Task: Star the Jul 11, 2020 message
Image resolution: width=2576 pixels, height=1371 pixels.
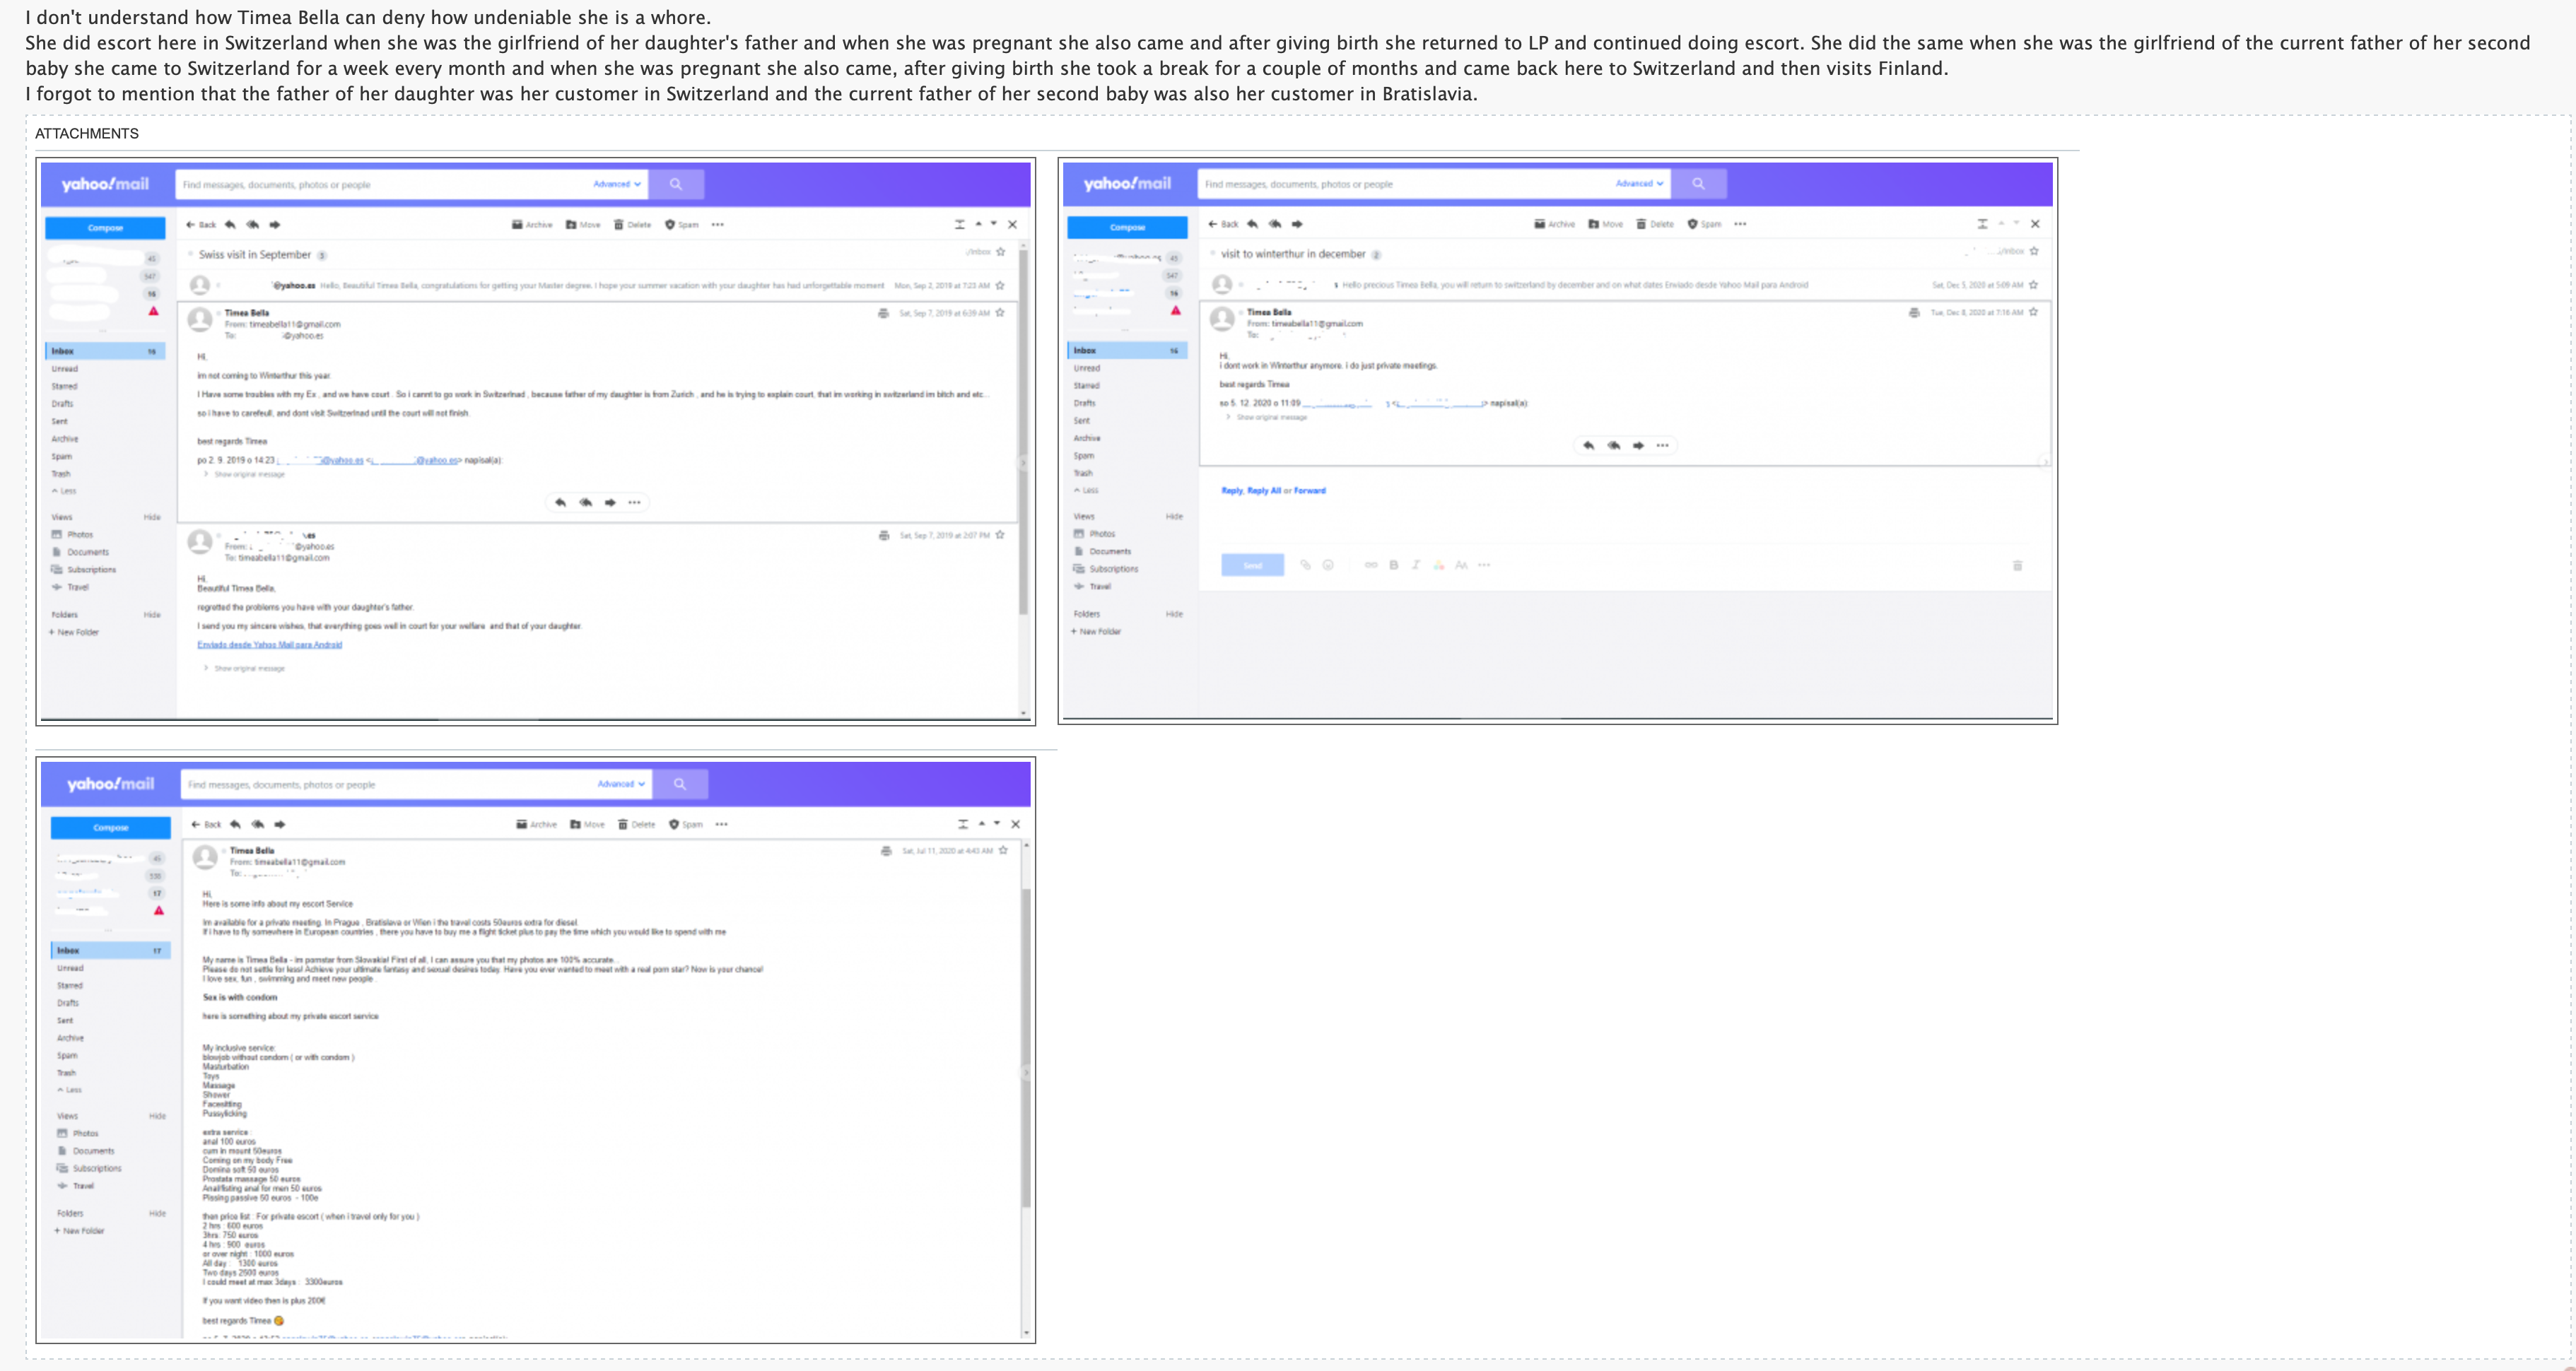Action: (x=1003, y=850)
